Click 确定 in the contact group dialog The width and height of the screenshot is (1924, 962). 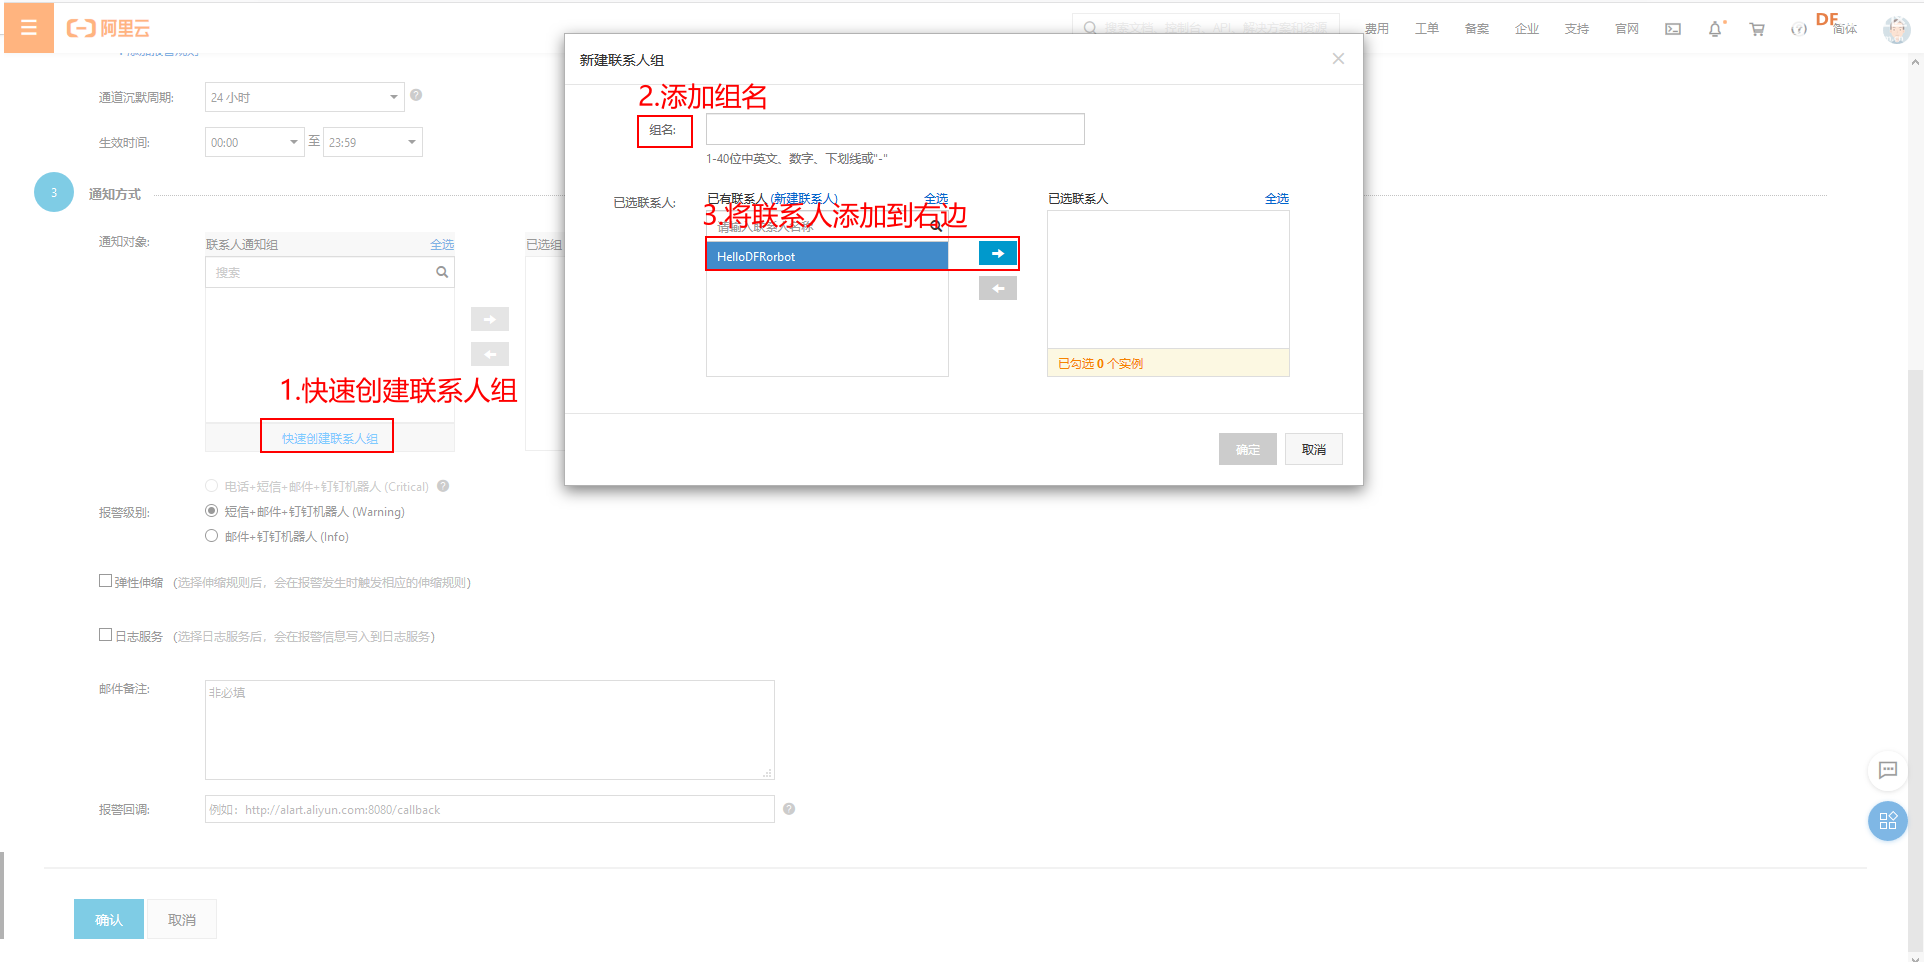pyautogui.click(x=1248, y=449)
